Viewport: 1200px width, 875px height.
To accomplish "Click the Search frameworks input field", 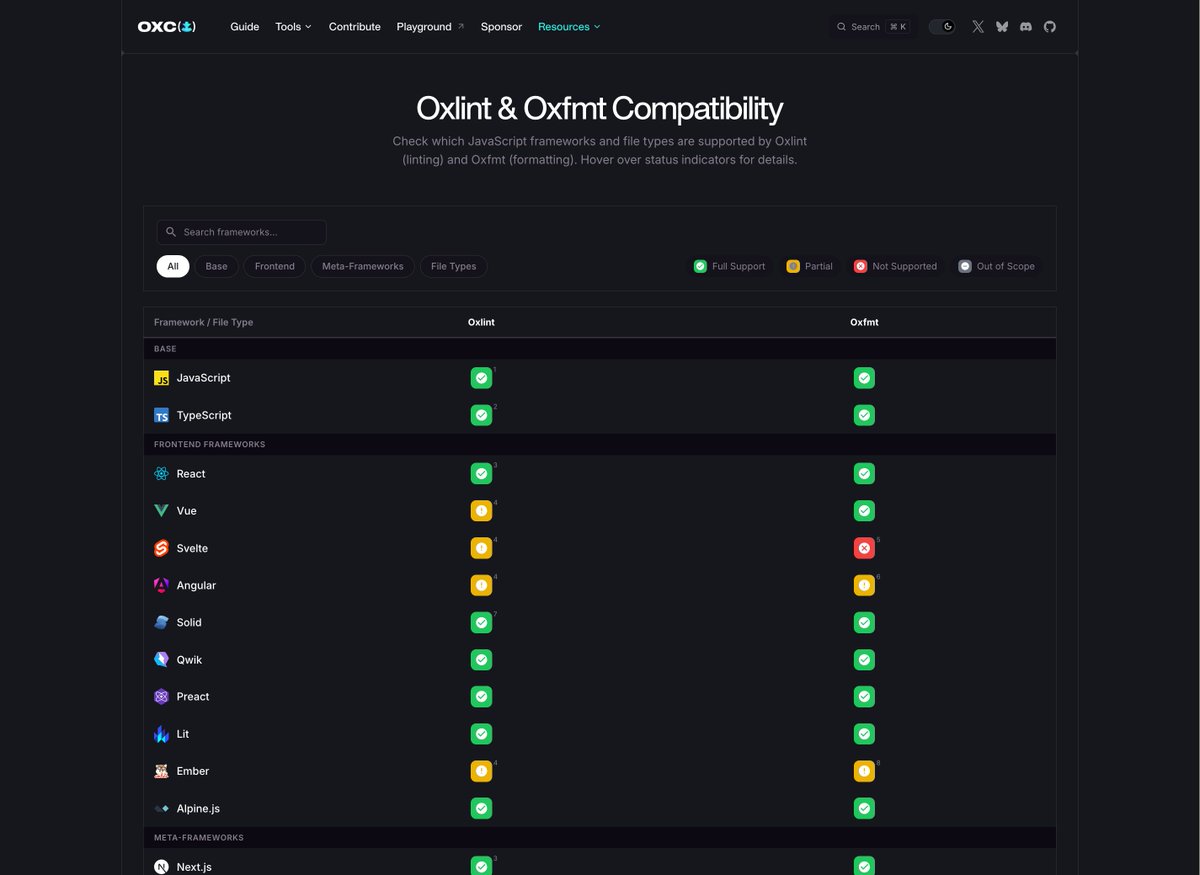I will click(241, 232).
